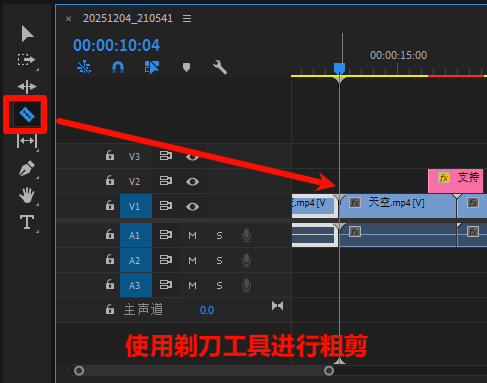Open Timeline display settings wrench
The height and width of the screenshot is (383, 487).
click(220, 67)
